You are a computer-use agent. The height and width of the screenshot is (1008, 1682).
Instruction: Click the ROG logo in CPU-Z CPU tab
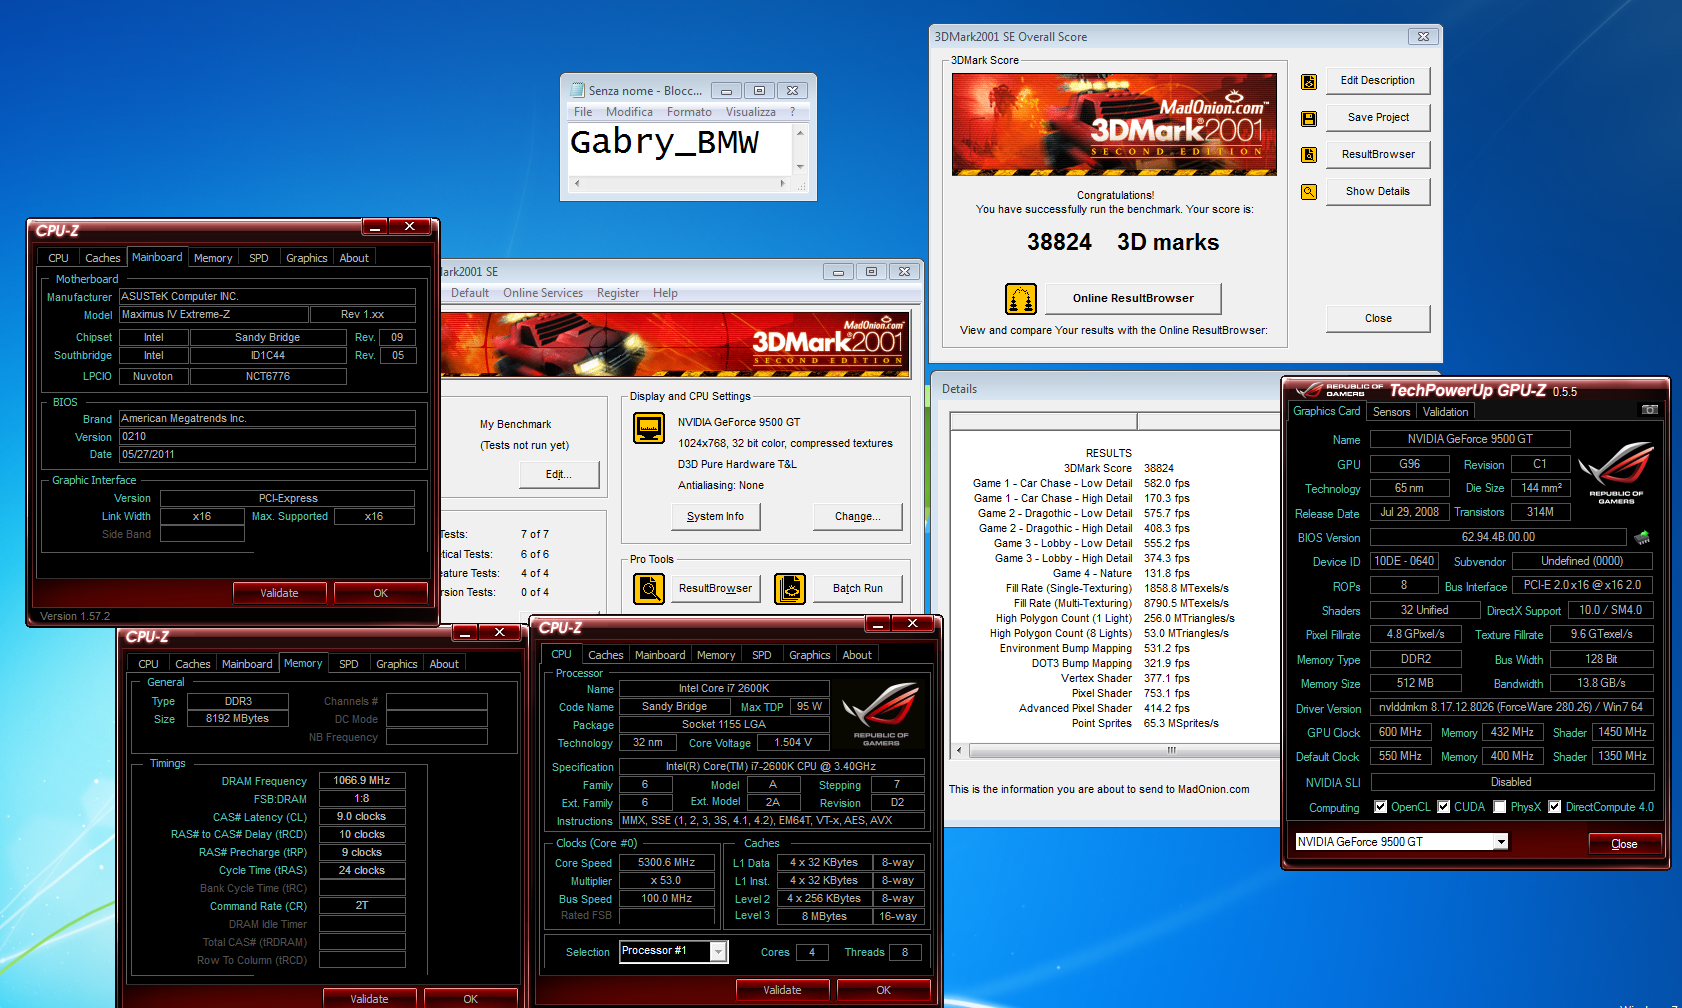(881, 714)
